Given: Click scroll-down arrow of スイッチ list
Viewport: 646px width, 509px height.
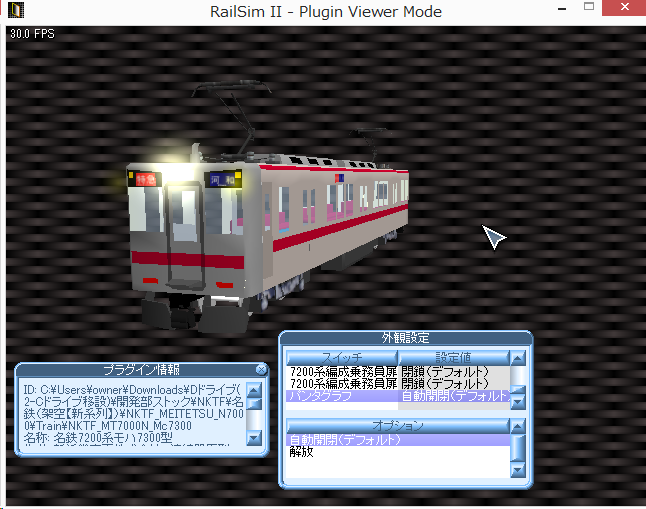Looking at the screenshot, I should (x=518, y=402).
